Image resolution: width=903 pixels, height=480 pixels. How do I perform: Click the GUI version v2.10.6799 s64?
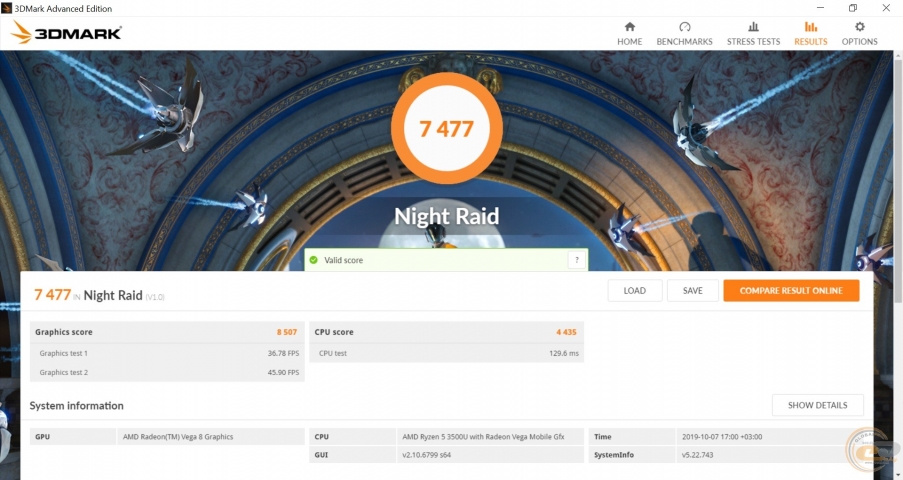[426, 455]
